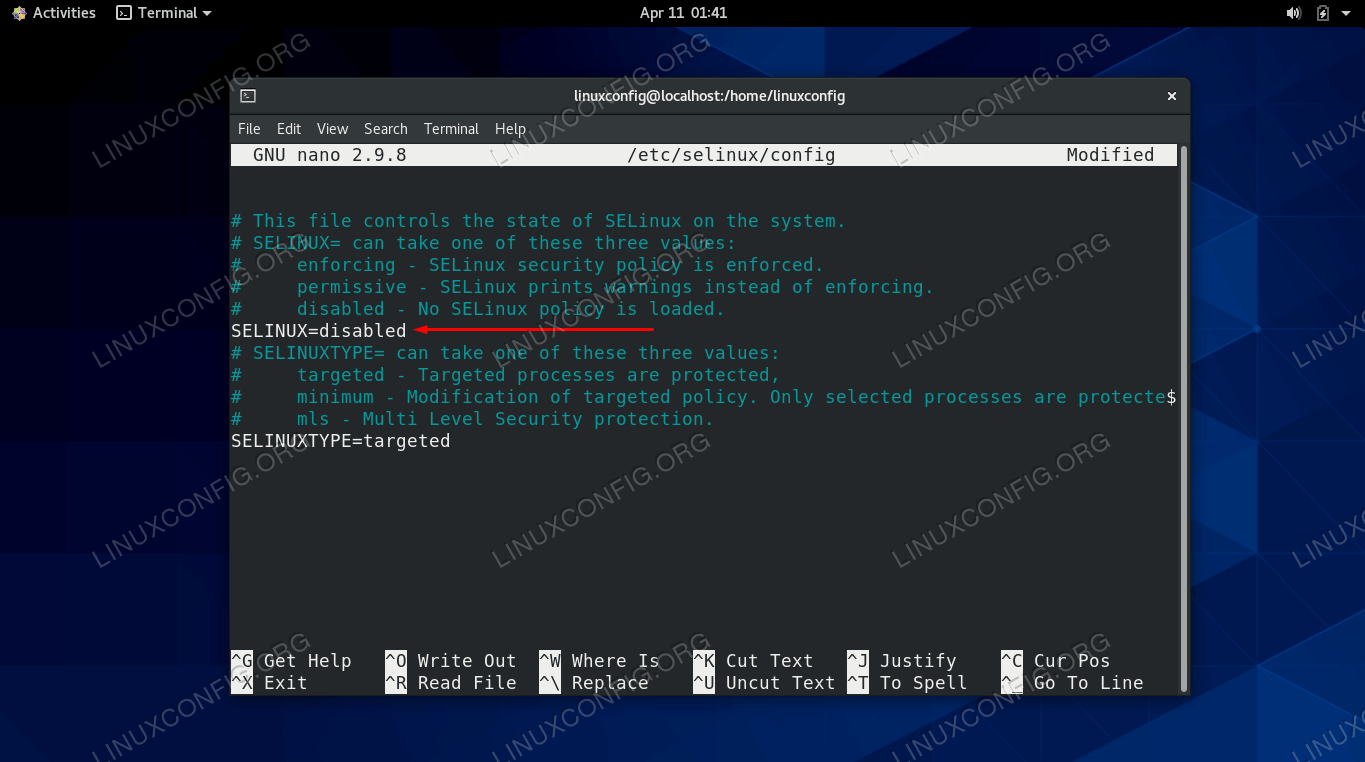Viewport: 1365px width, 762px height.
Task: Open the Help menu
Action: pos(510,129)
